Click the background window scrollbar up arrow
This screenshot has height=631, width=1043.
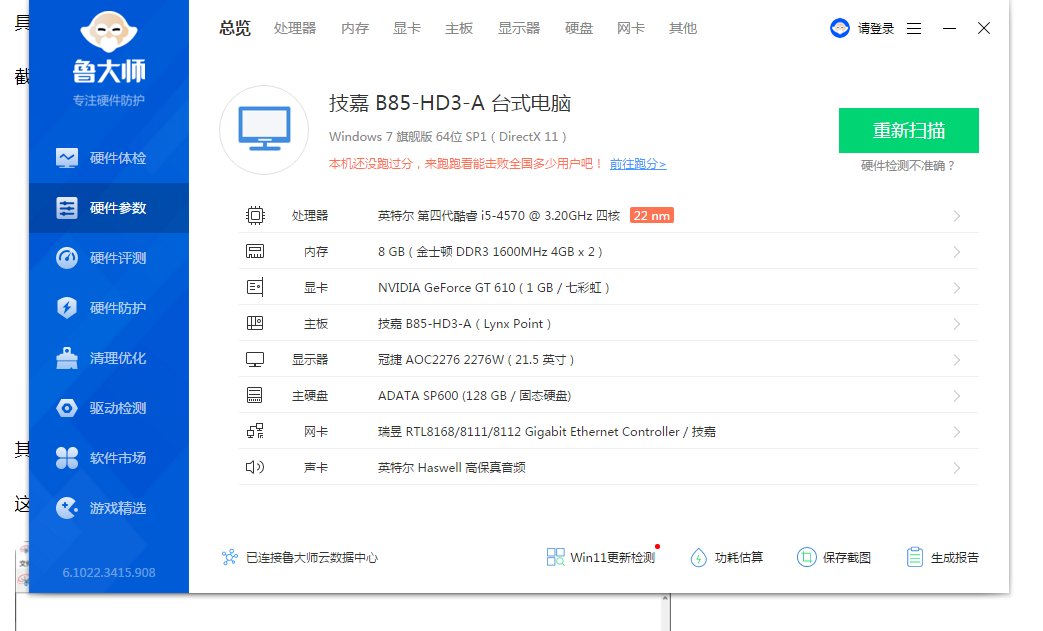click(x=665, y=599)
